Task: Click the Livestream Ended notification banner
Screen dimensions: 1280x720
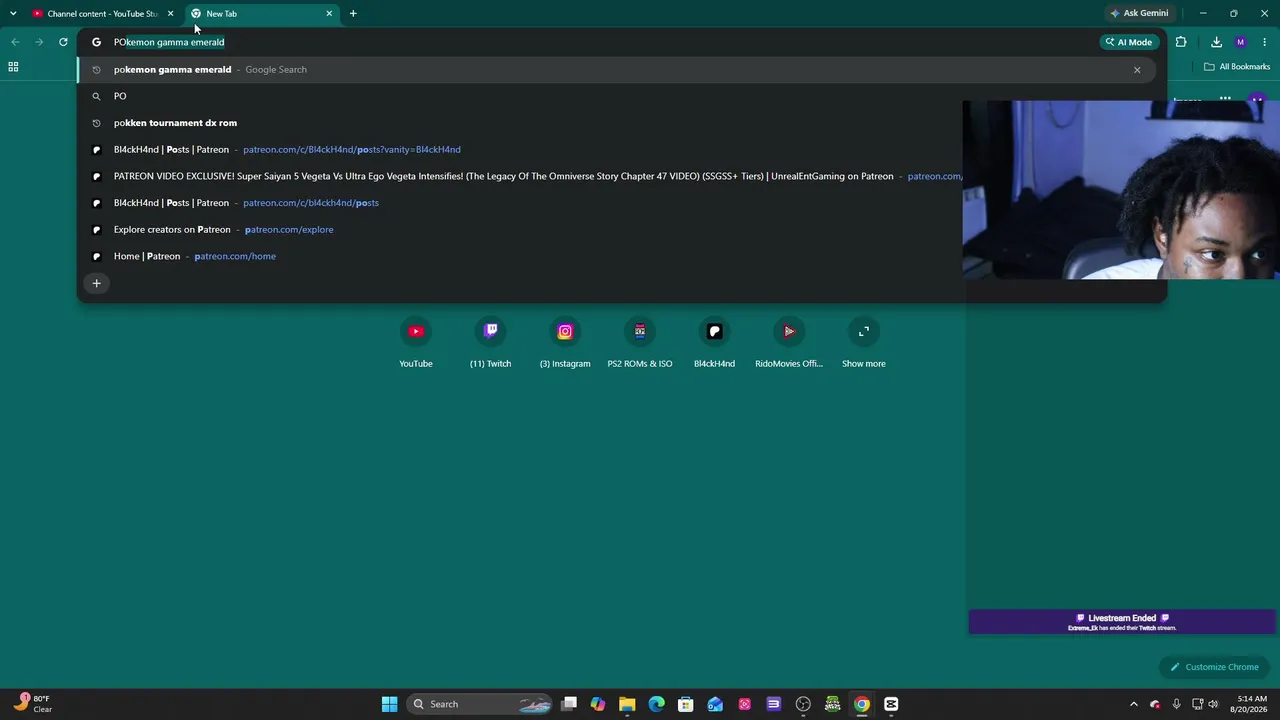Action: coord(1121,622)
